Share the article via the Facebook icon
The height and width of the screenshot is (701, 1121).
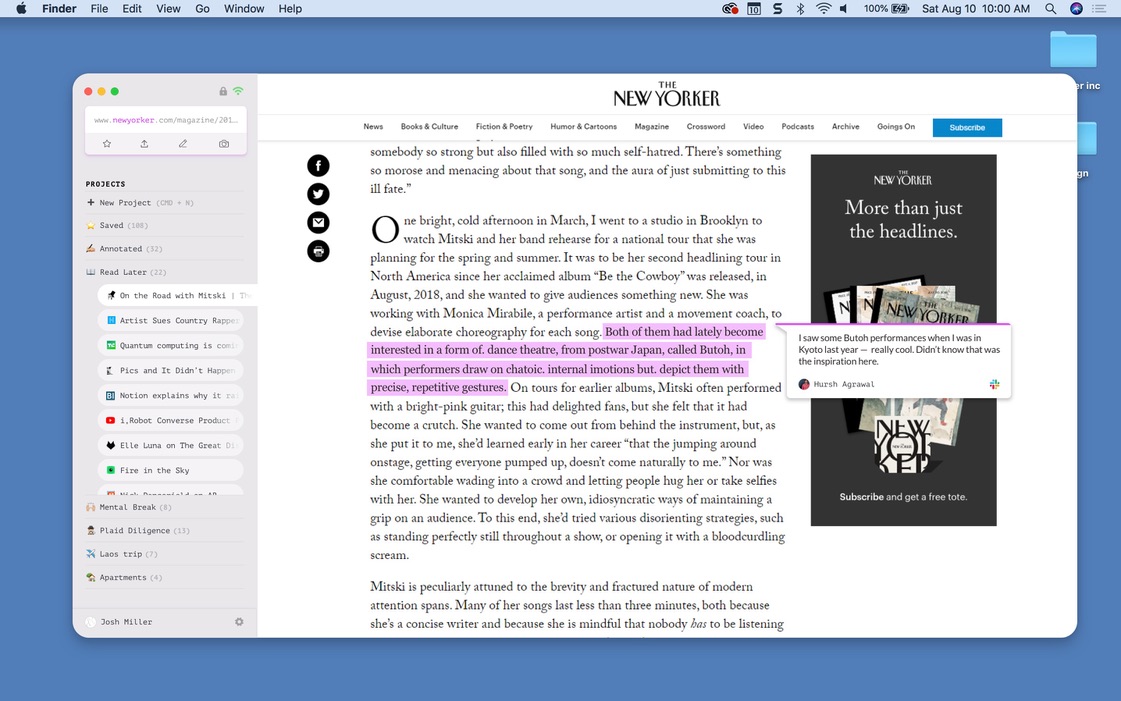(x=318, y=166)
